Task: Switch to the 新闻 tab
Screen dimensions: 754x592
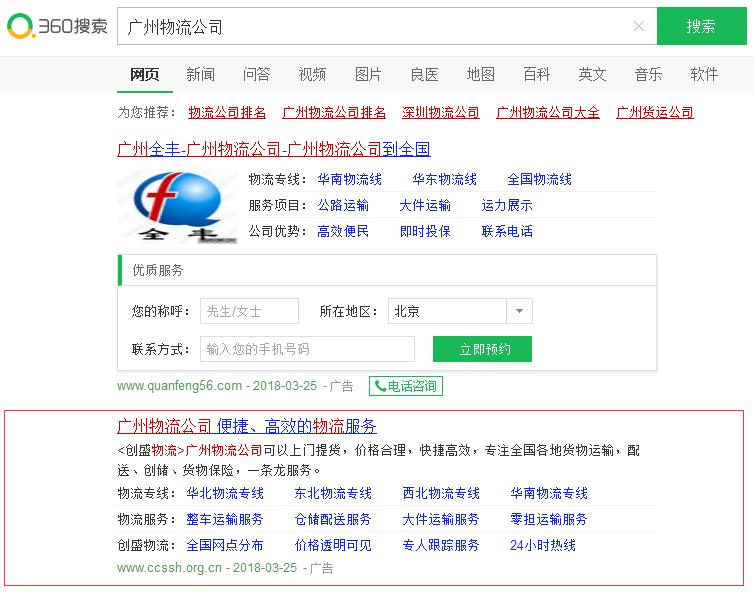Action: tap(200, 74)
